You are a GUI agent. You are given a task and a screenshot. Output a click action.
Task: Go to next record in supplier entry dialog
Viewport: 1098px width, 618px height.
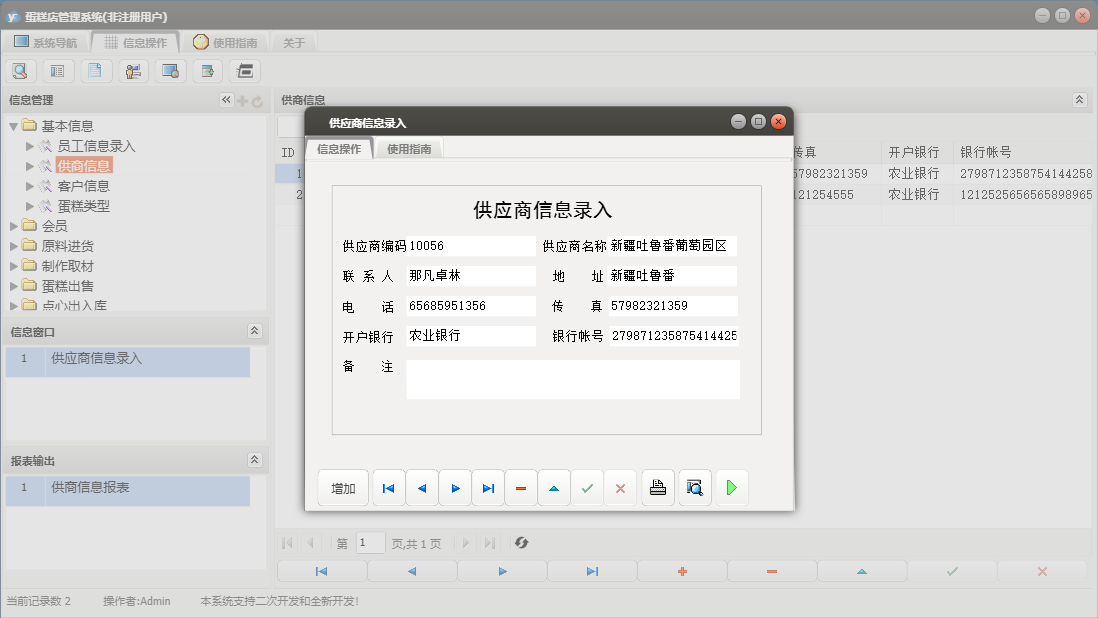[x=455, y=488]
